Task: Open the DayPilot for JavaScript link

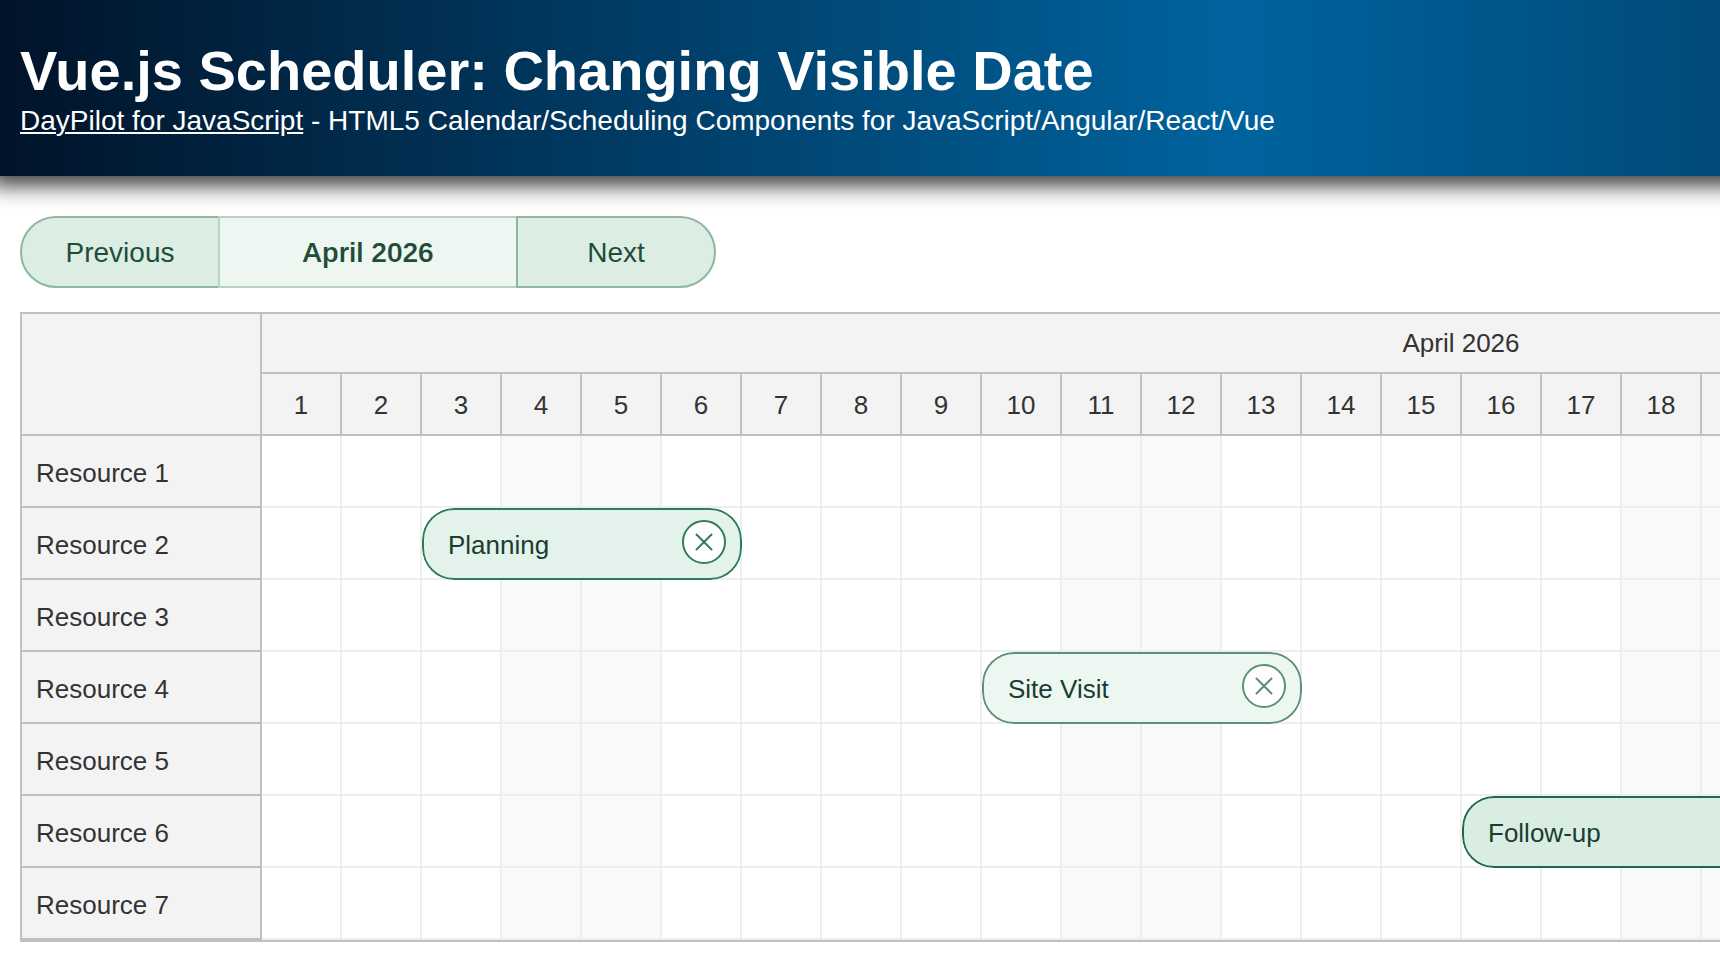Action: (x=161, y=121)
